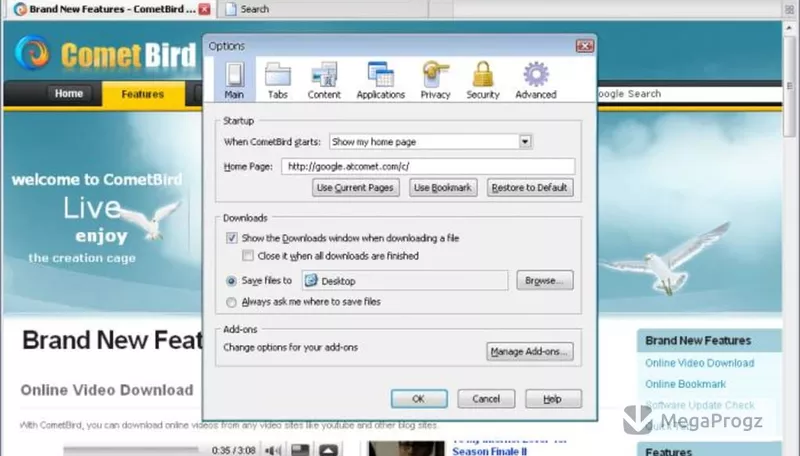Click the video progress bar
Image resolution: width=800 pixels, height=456 pixels.
[x=131, y=450]
